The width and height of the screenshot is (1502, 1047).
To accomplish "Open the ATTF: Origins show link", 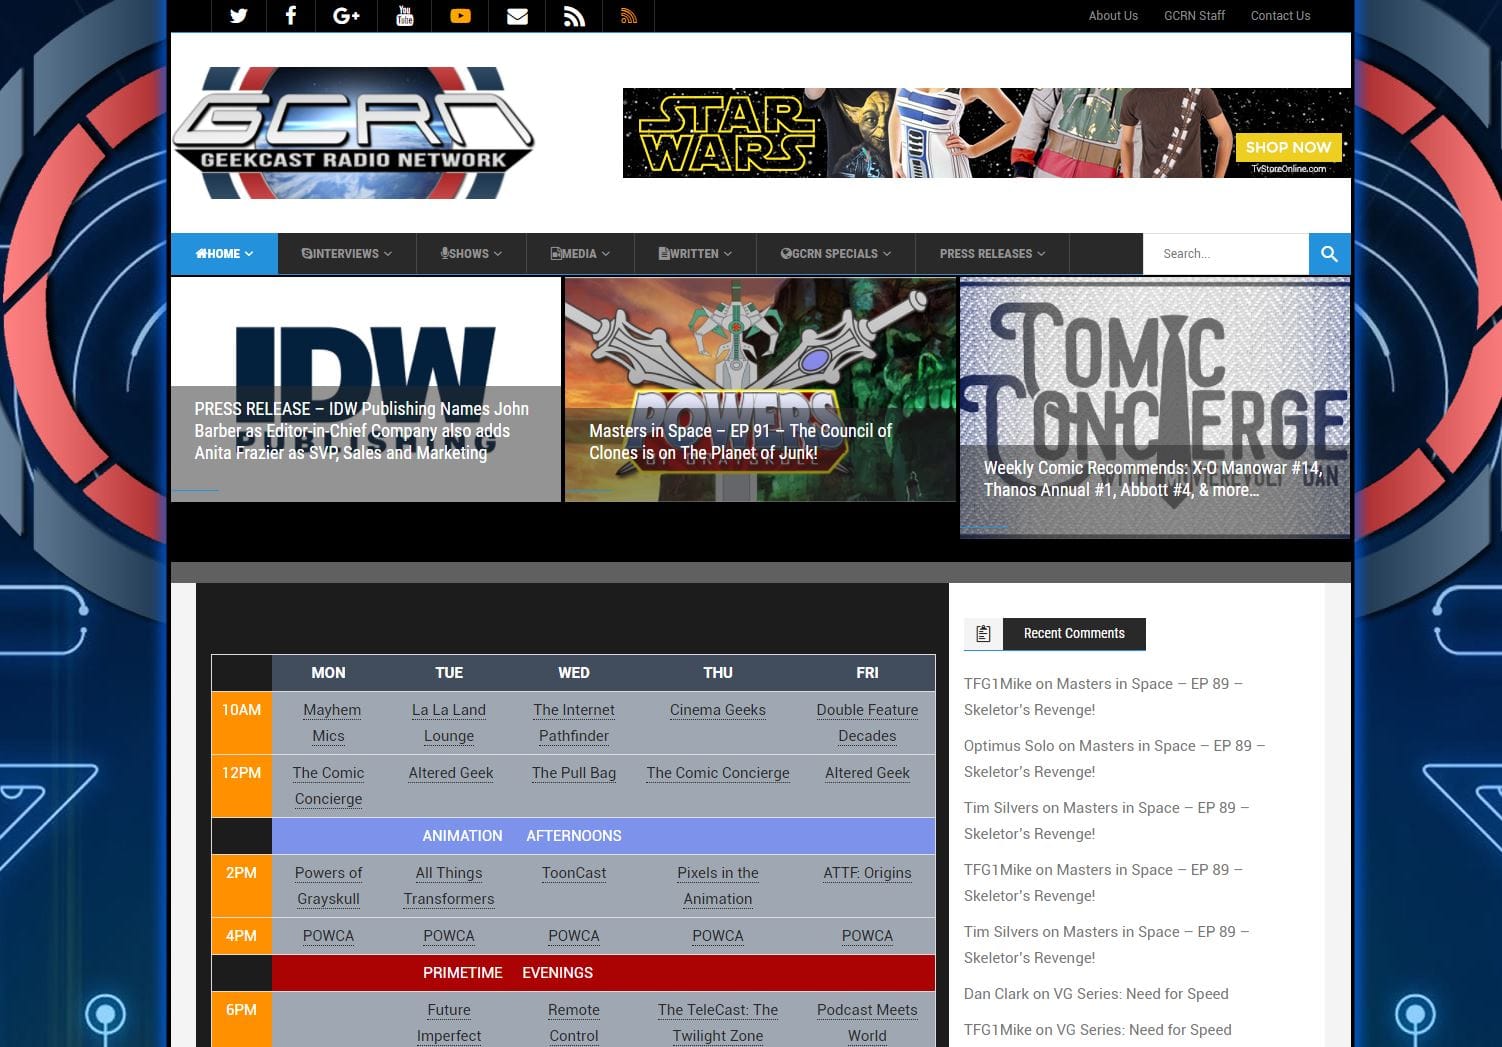I will (x=867, y=873).
